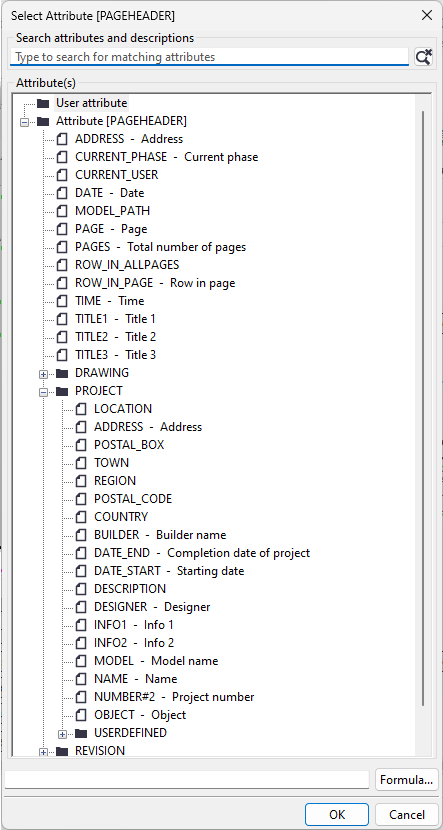Click the search clear icon beside search field
443x830 pixels.
tap(423, 57)
